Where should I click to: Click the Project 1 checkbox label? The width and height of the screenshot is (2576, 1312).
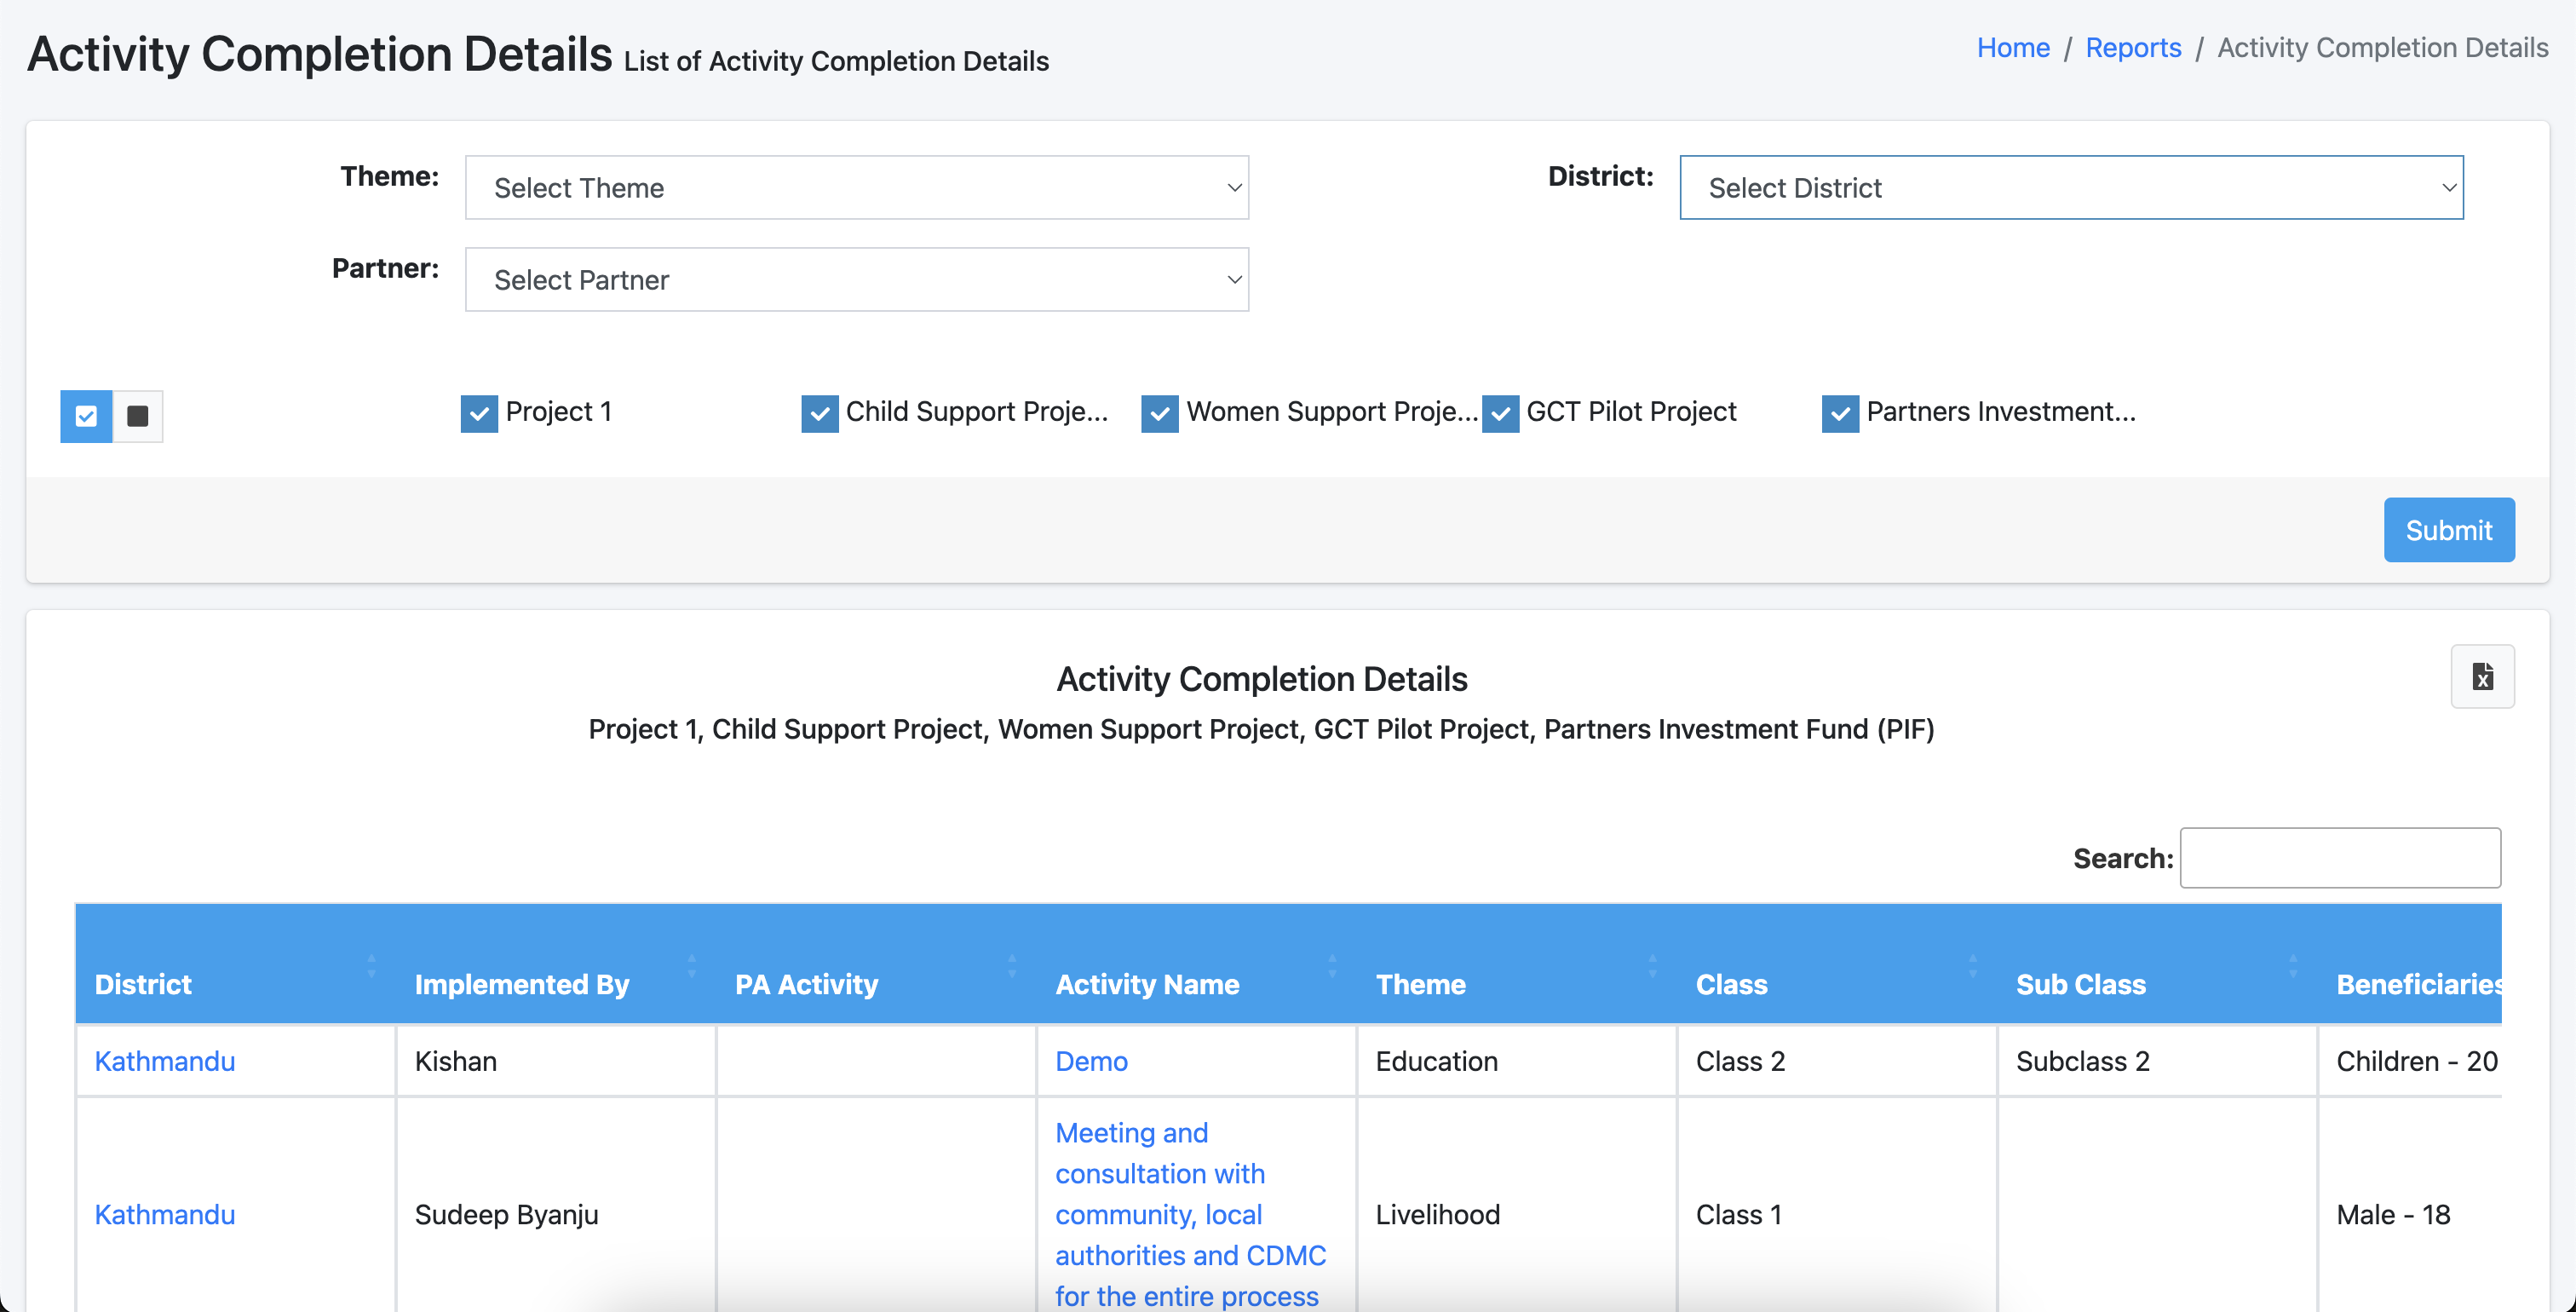point(558,411)
